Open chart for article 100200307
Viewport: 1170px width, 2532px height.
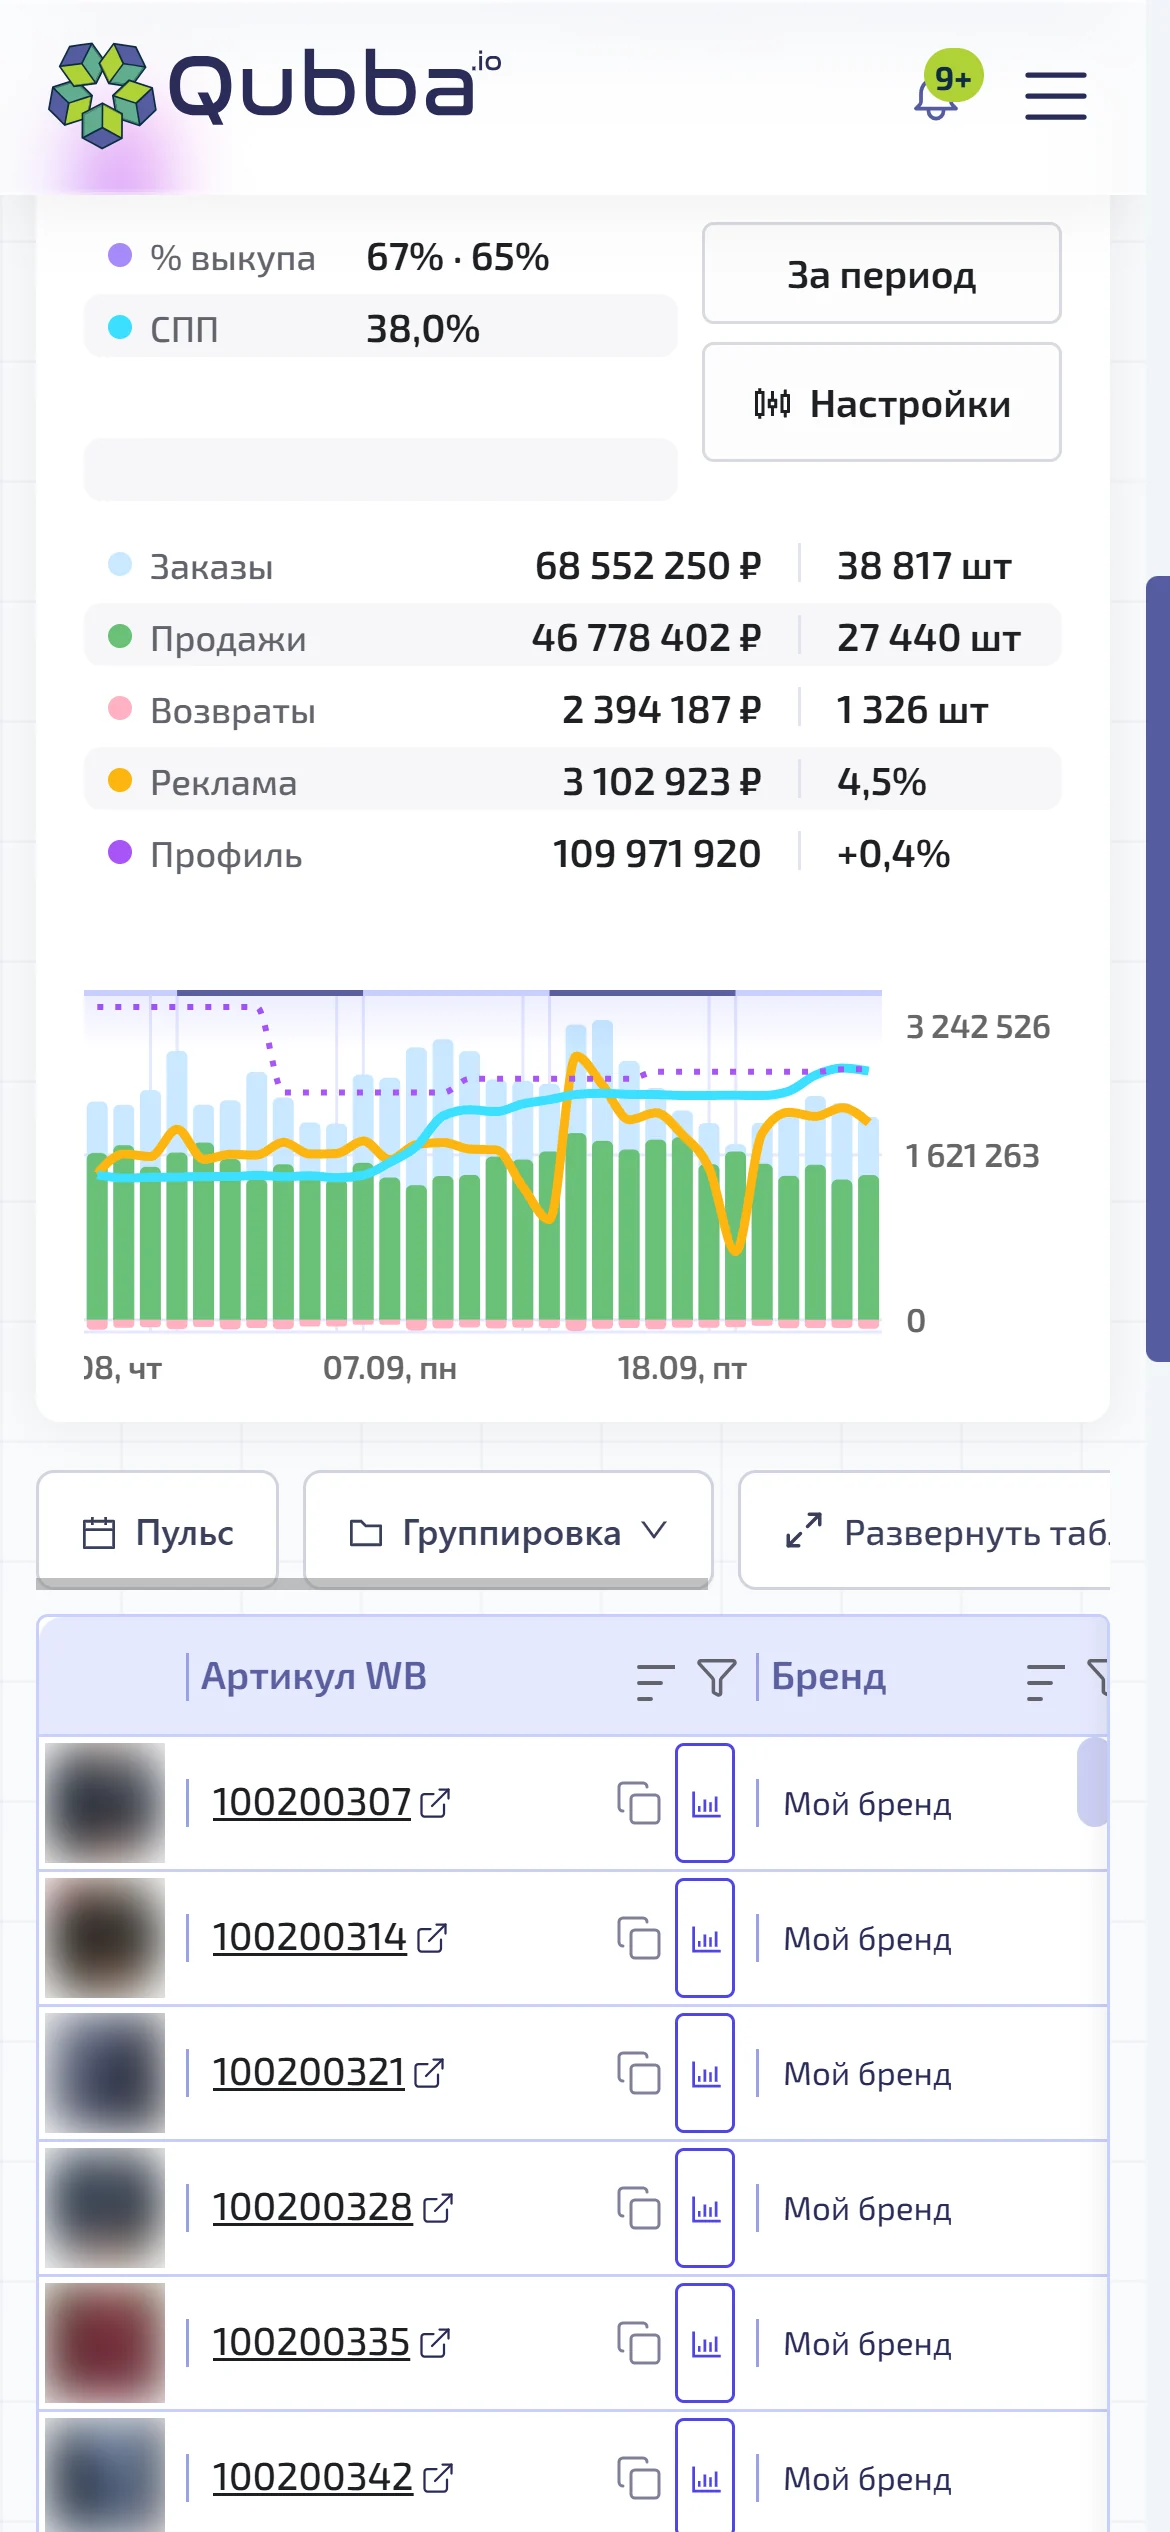(x=705, y=1803)
